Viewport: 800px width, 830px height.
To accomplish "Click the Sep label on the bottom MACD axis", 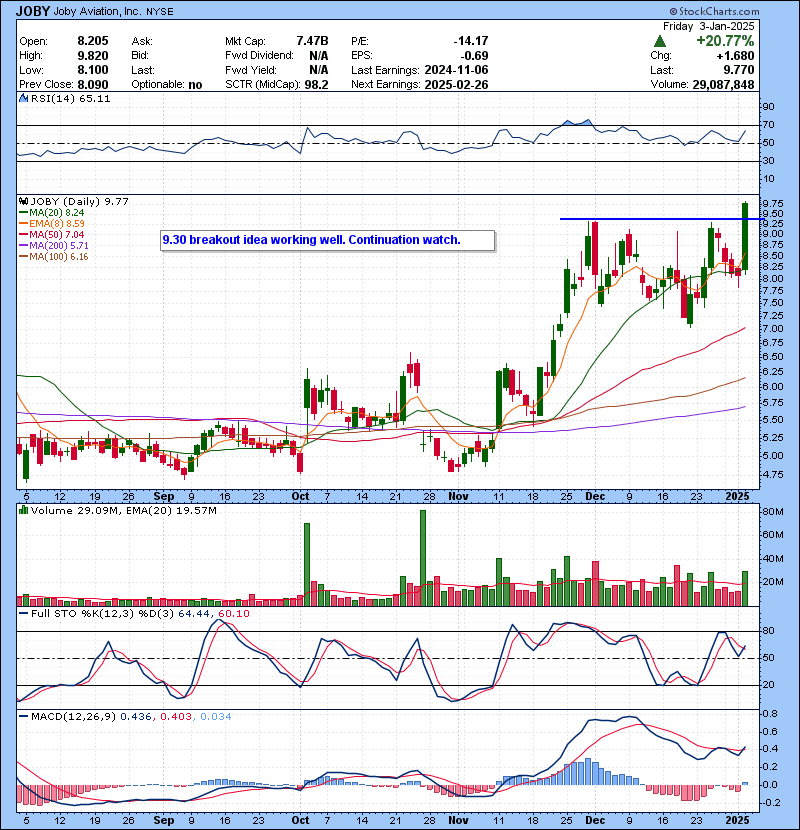I will [x=164, y=820].
